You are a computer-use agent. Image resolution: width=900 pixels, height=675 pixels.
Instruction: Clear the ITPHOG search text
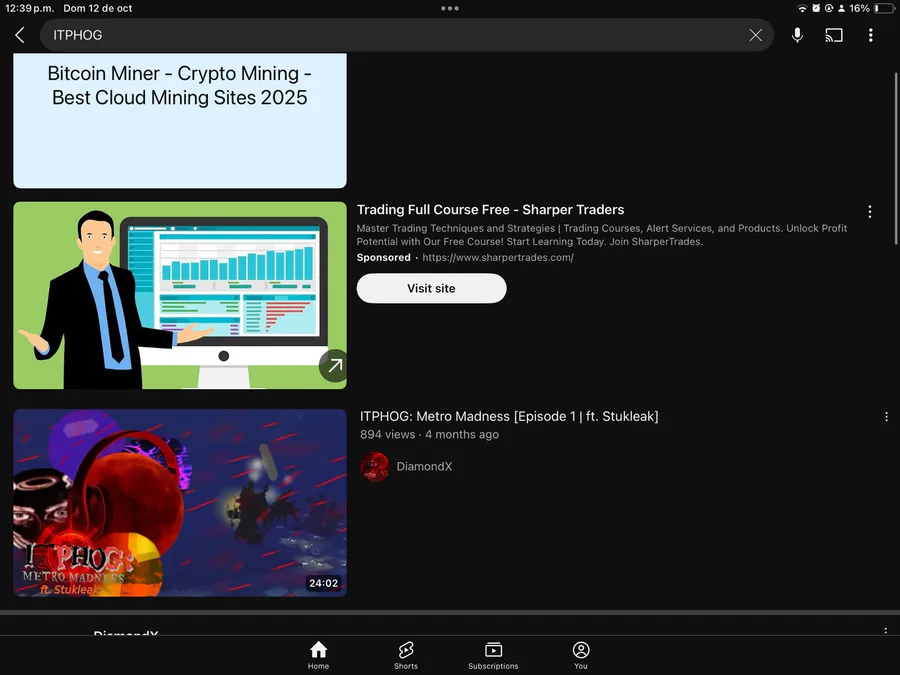point(755,35)
